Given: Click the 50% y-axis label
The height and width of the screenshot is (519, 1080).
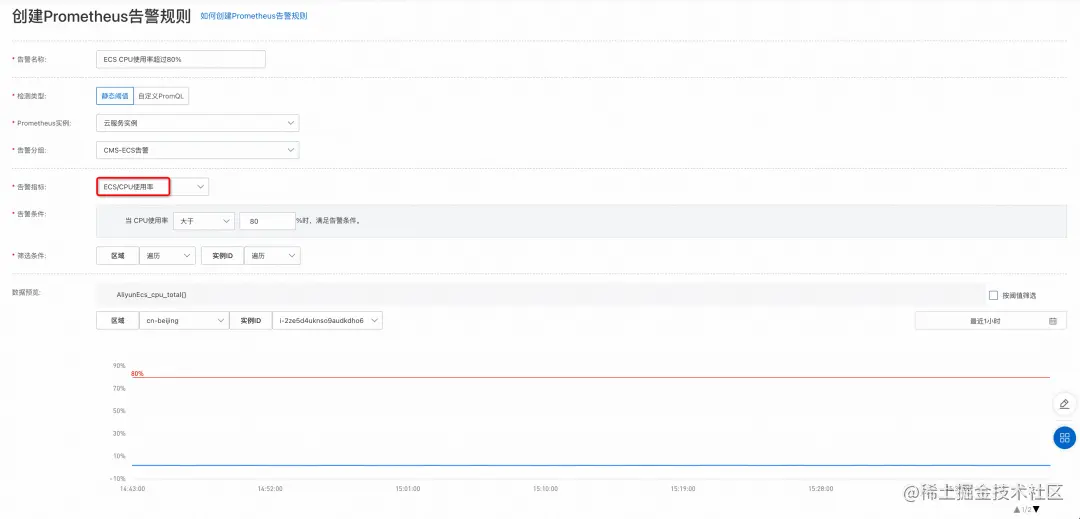Looking at the screenshot, I should (118, 411).
